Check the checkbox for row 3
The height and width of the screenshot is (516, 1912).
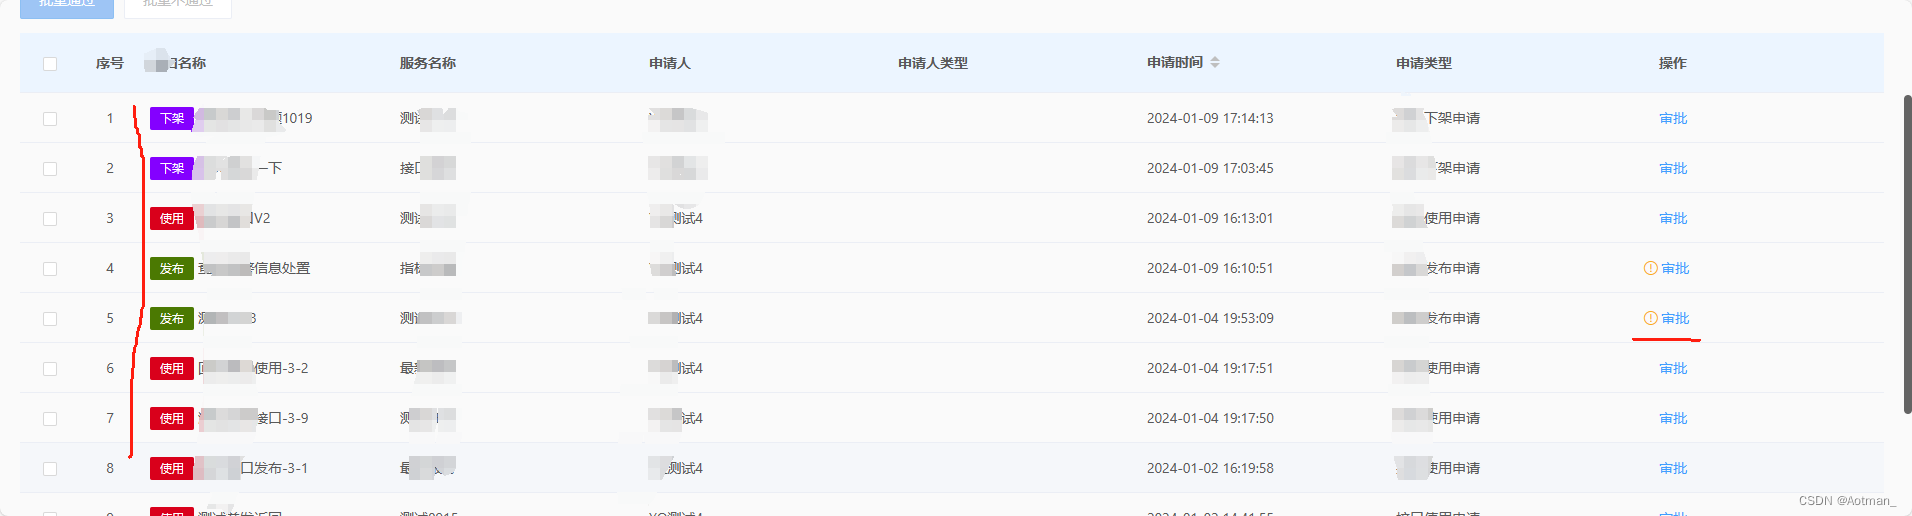click(x=50, y=219)
